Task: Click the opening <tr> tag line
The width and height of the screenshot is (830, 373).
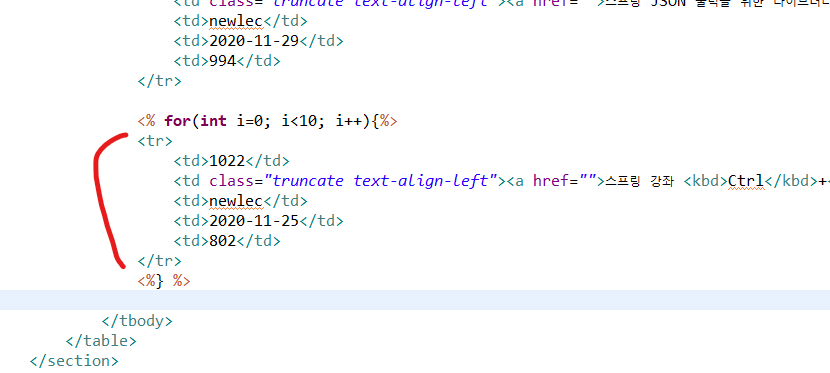Action: [x=155, y=141]
